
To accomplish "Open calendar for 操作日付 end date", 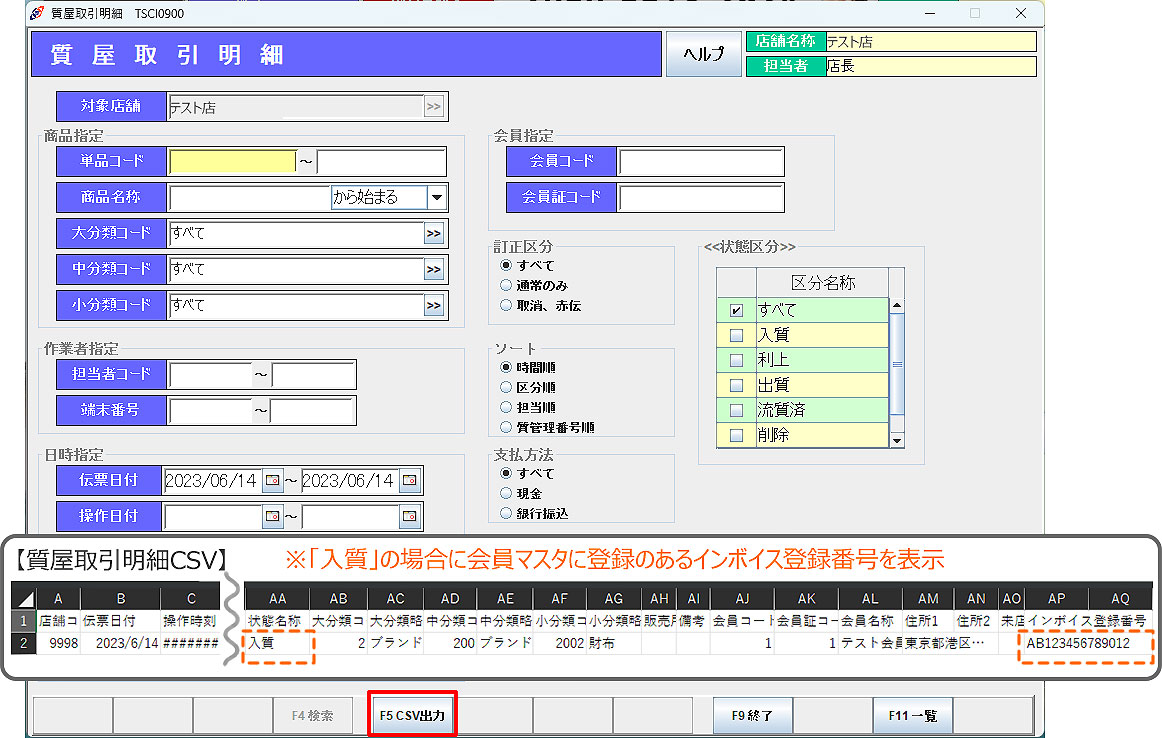I will pyautogui.click(x=409, y=516).
